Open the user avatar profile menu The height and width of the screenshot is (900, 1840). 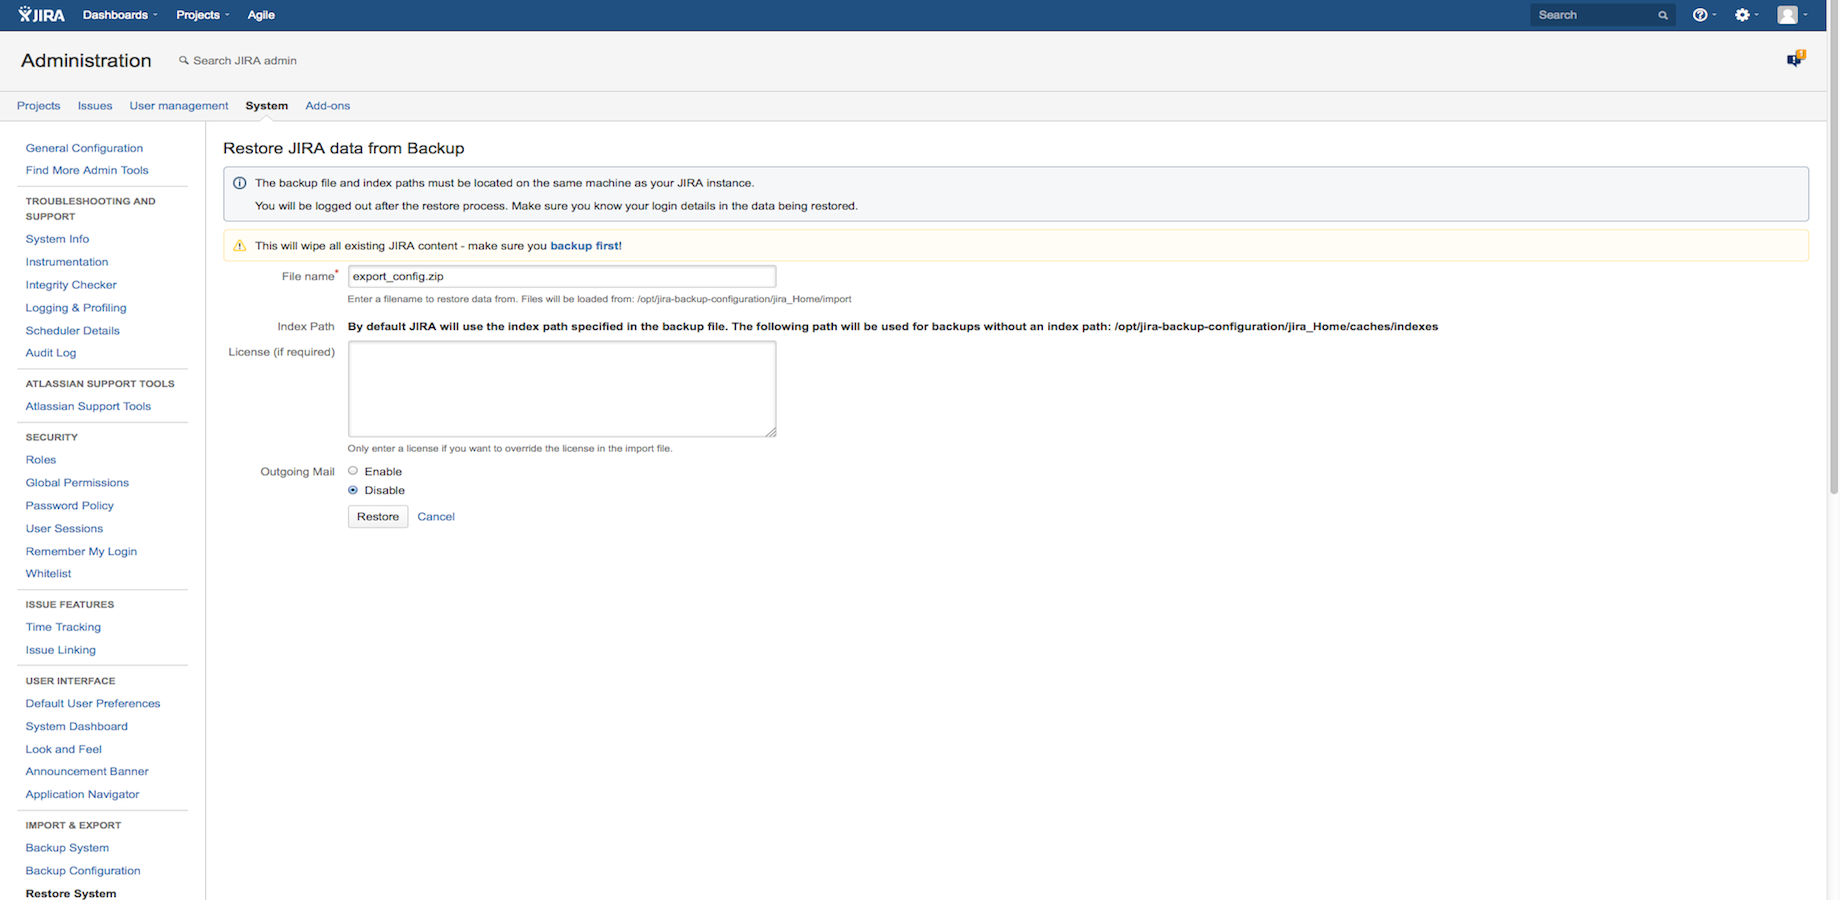[x=1792, y=15]
